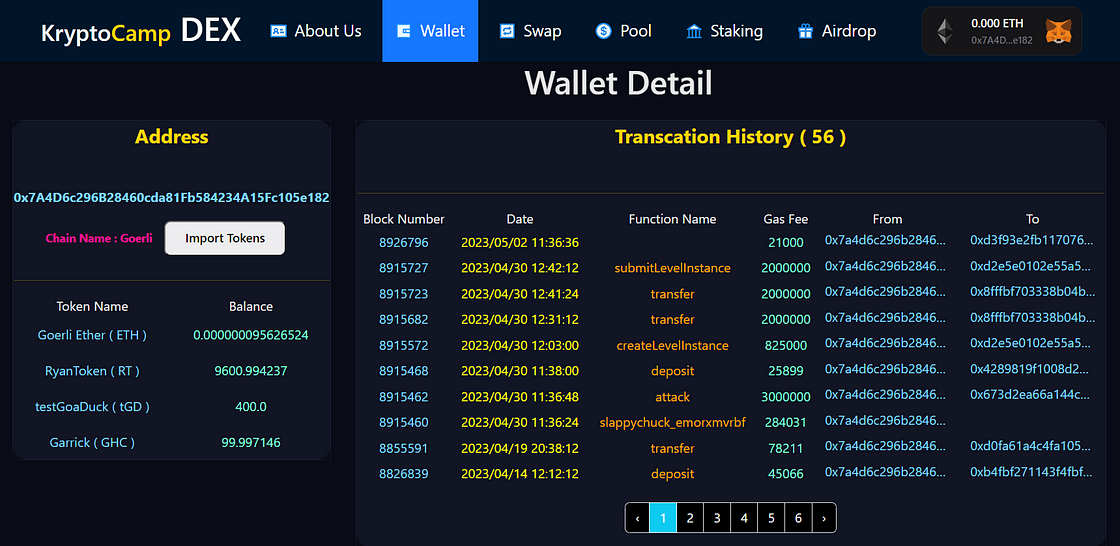Click the Pool dollar icon
The image size is (1120, 546).
[x=604, y=31]
